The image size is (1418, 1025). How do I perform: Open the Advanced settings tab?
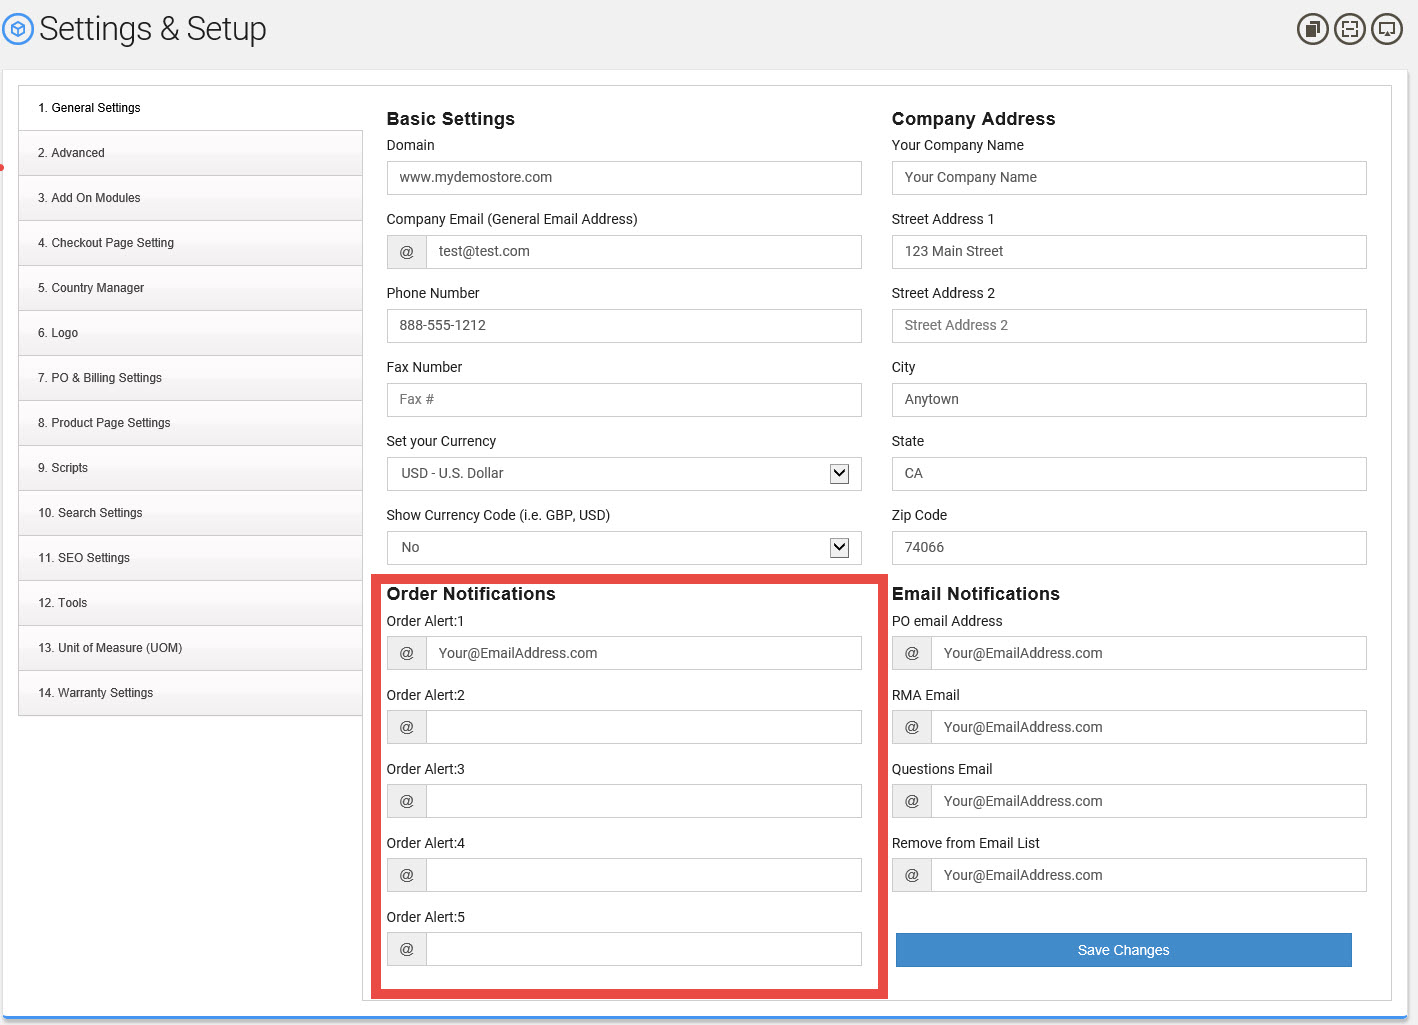tap(190, 153)
